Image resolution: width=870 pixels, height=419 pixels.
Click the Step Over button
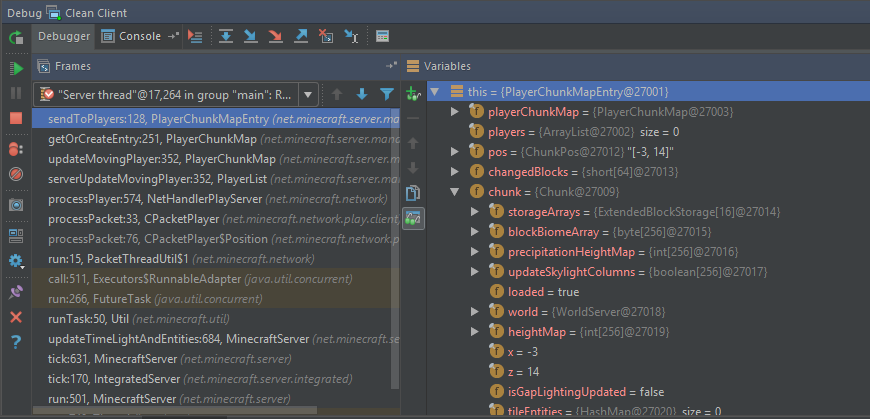(225, 37)
